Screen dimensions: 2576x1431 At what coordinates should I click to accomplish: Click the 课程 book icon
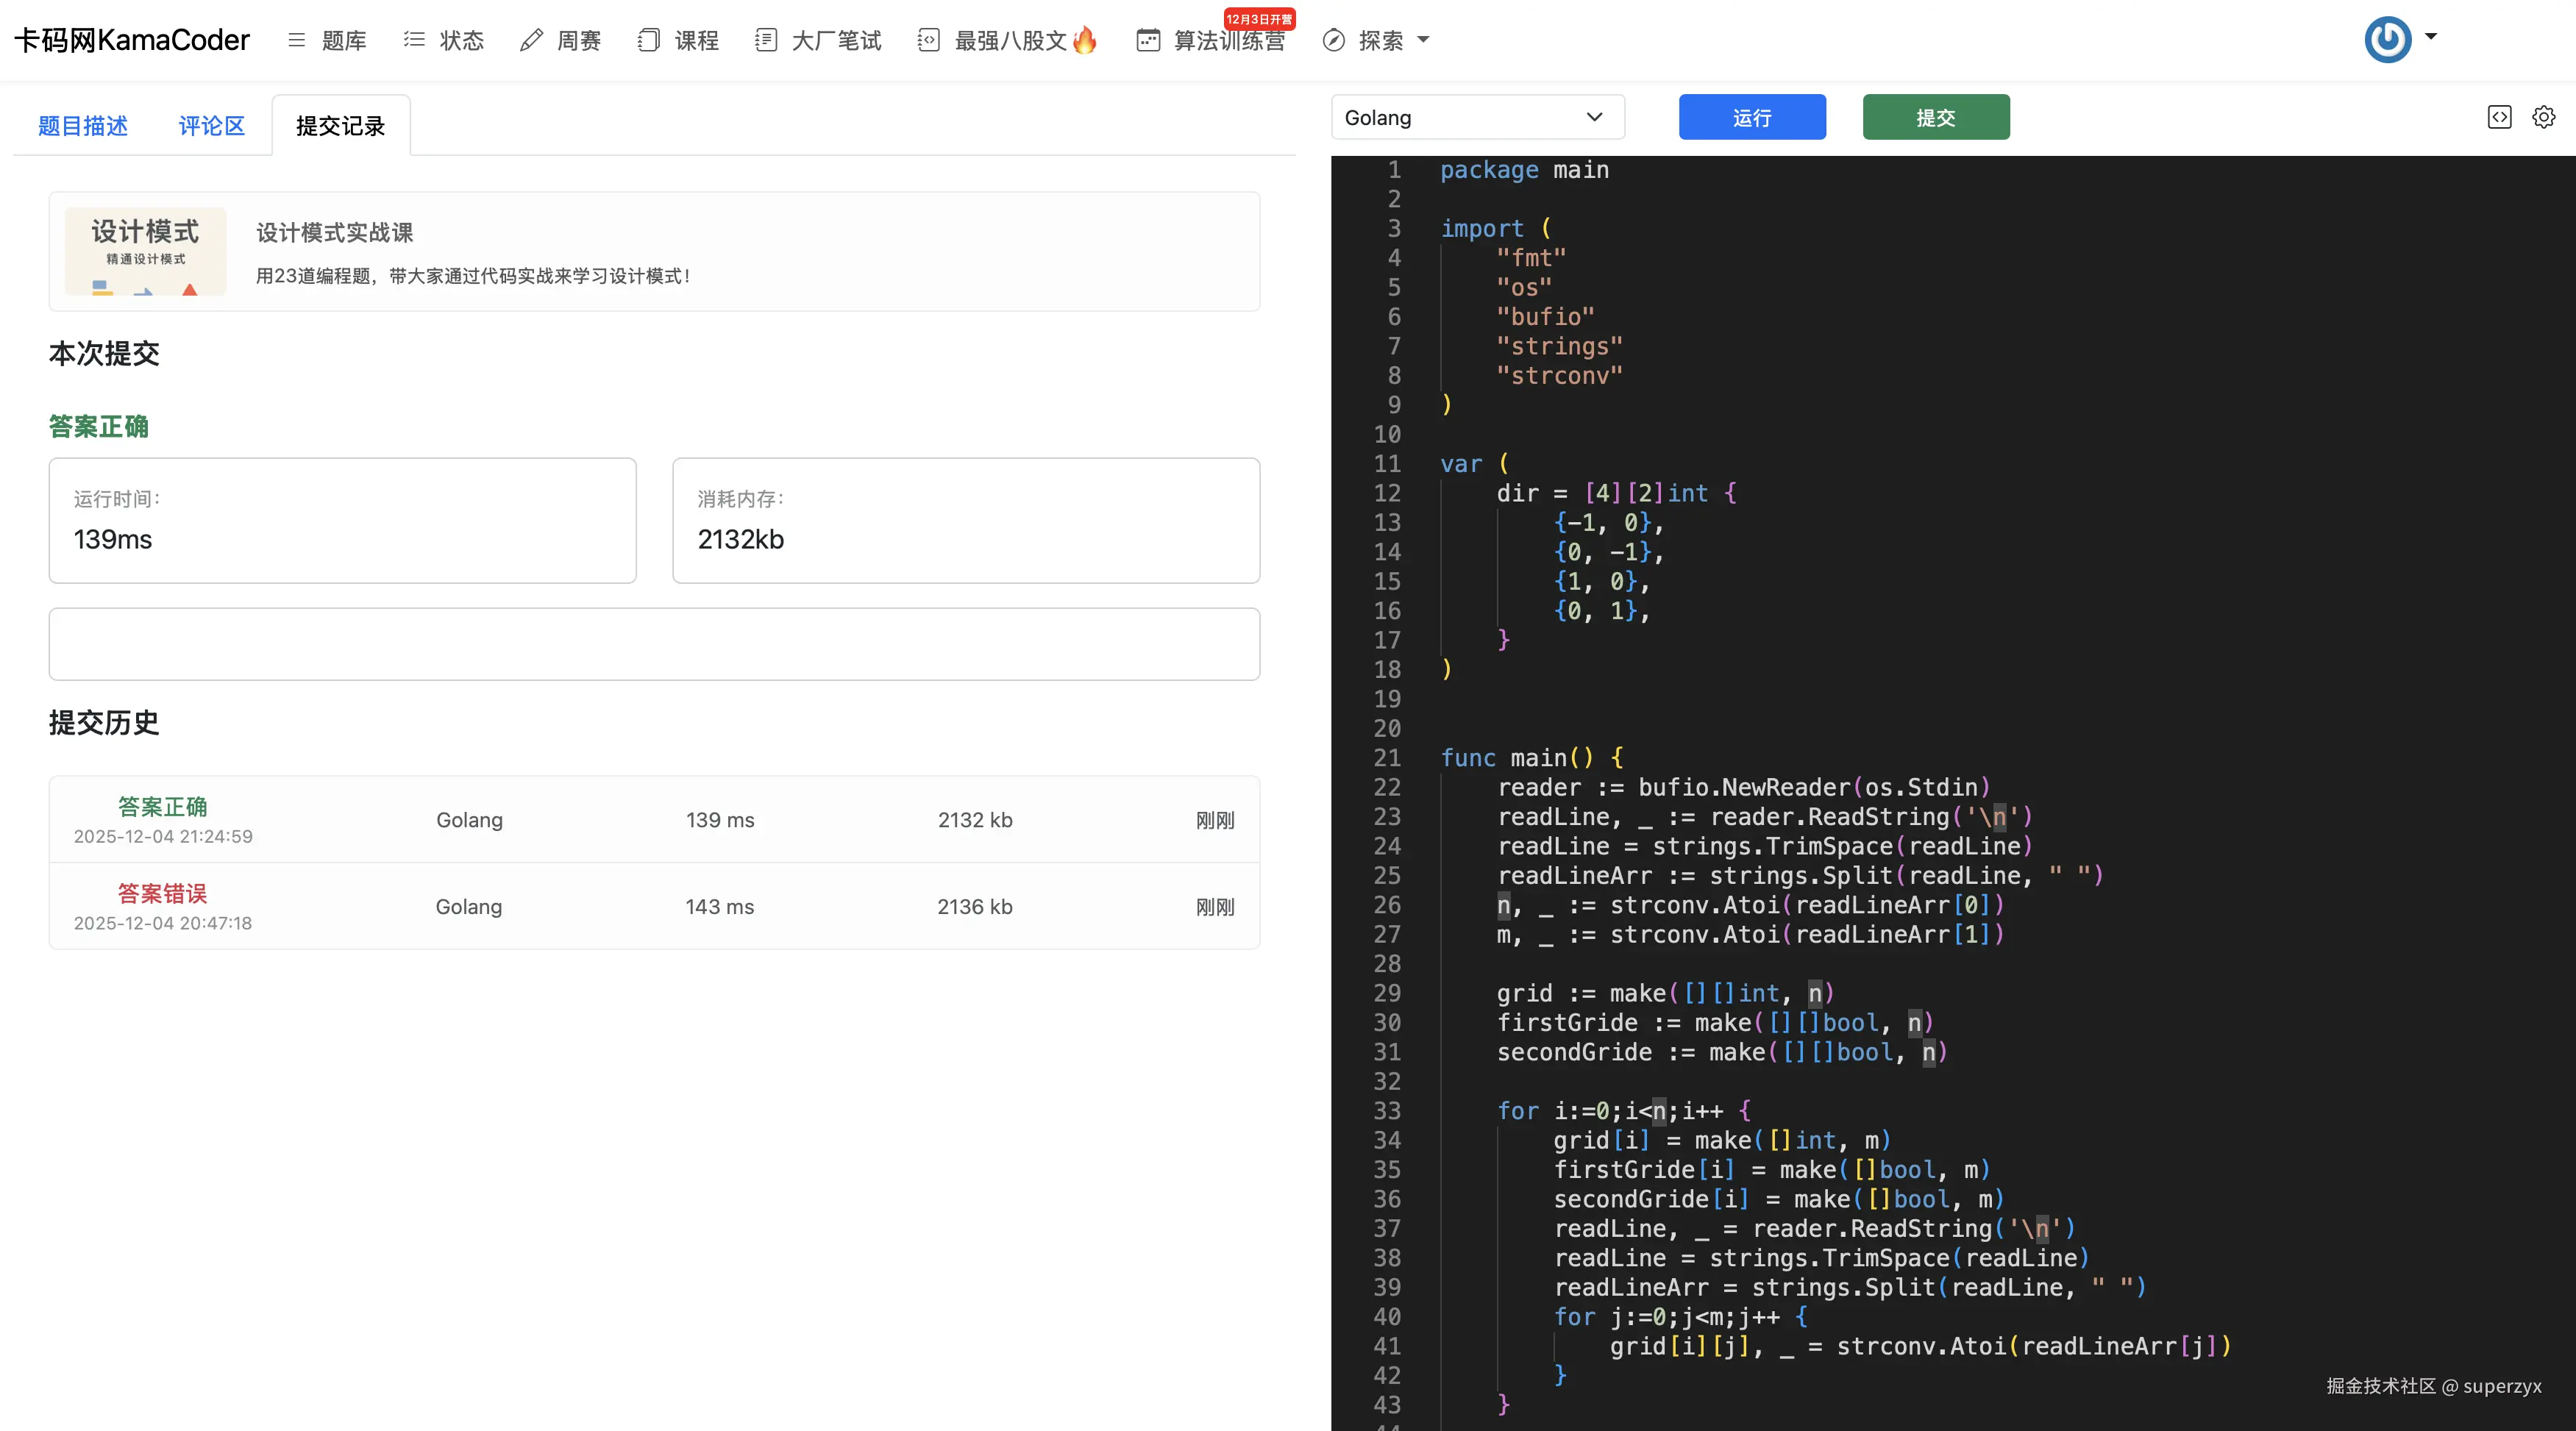coord(649,40)
